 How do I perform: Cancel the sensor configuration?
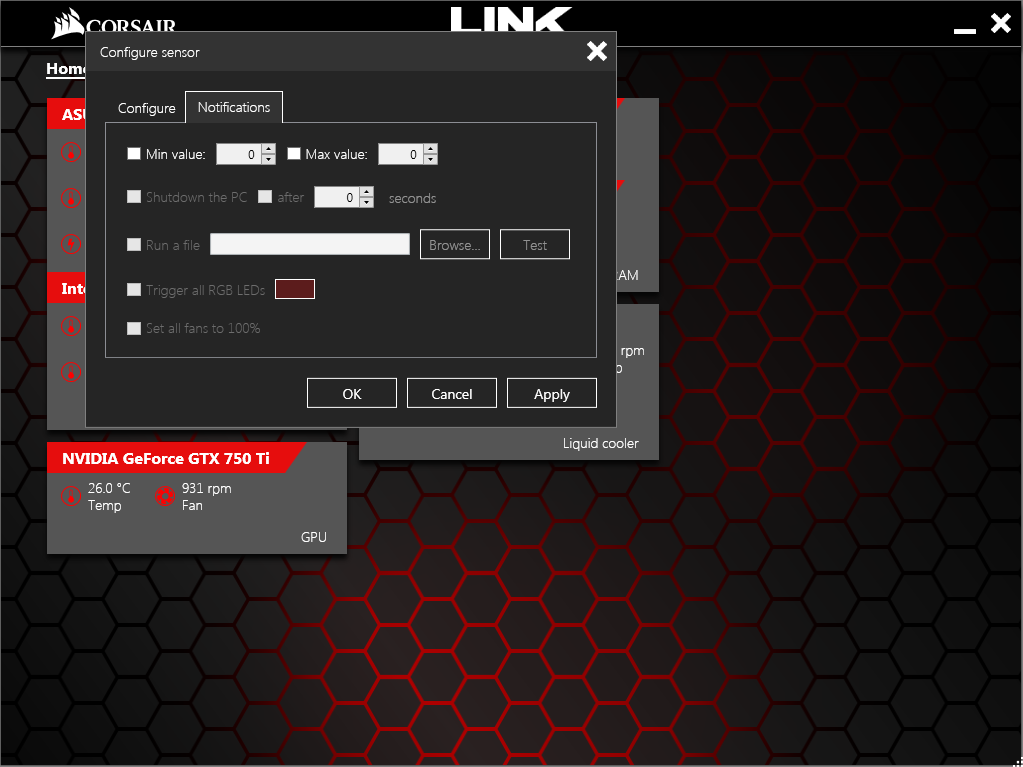(x=451, y=393)
